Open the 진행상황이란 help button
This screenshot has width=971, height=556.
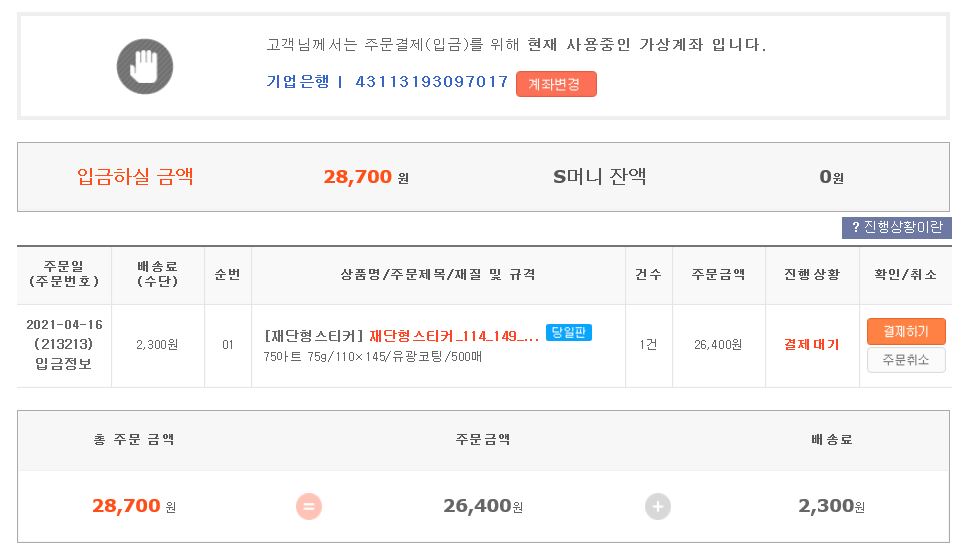[896, 228]
